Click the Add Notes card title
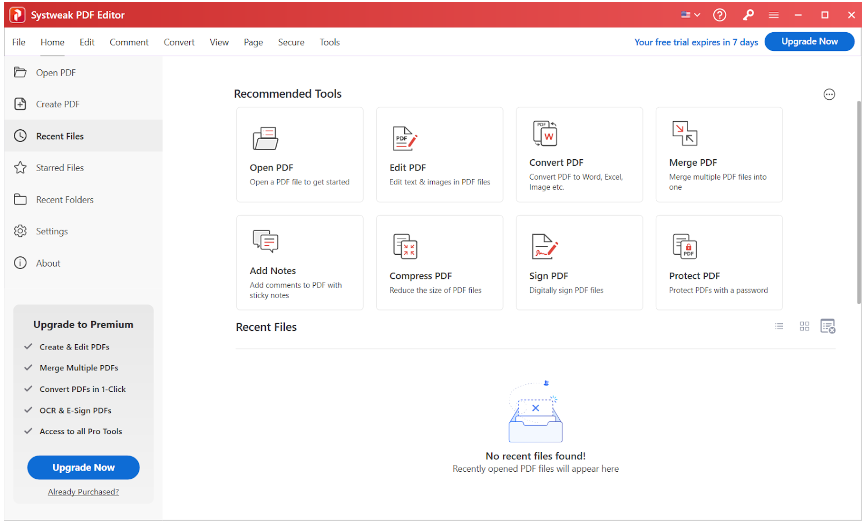 point(273,271)
